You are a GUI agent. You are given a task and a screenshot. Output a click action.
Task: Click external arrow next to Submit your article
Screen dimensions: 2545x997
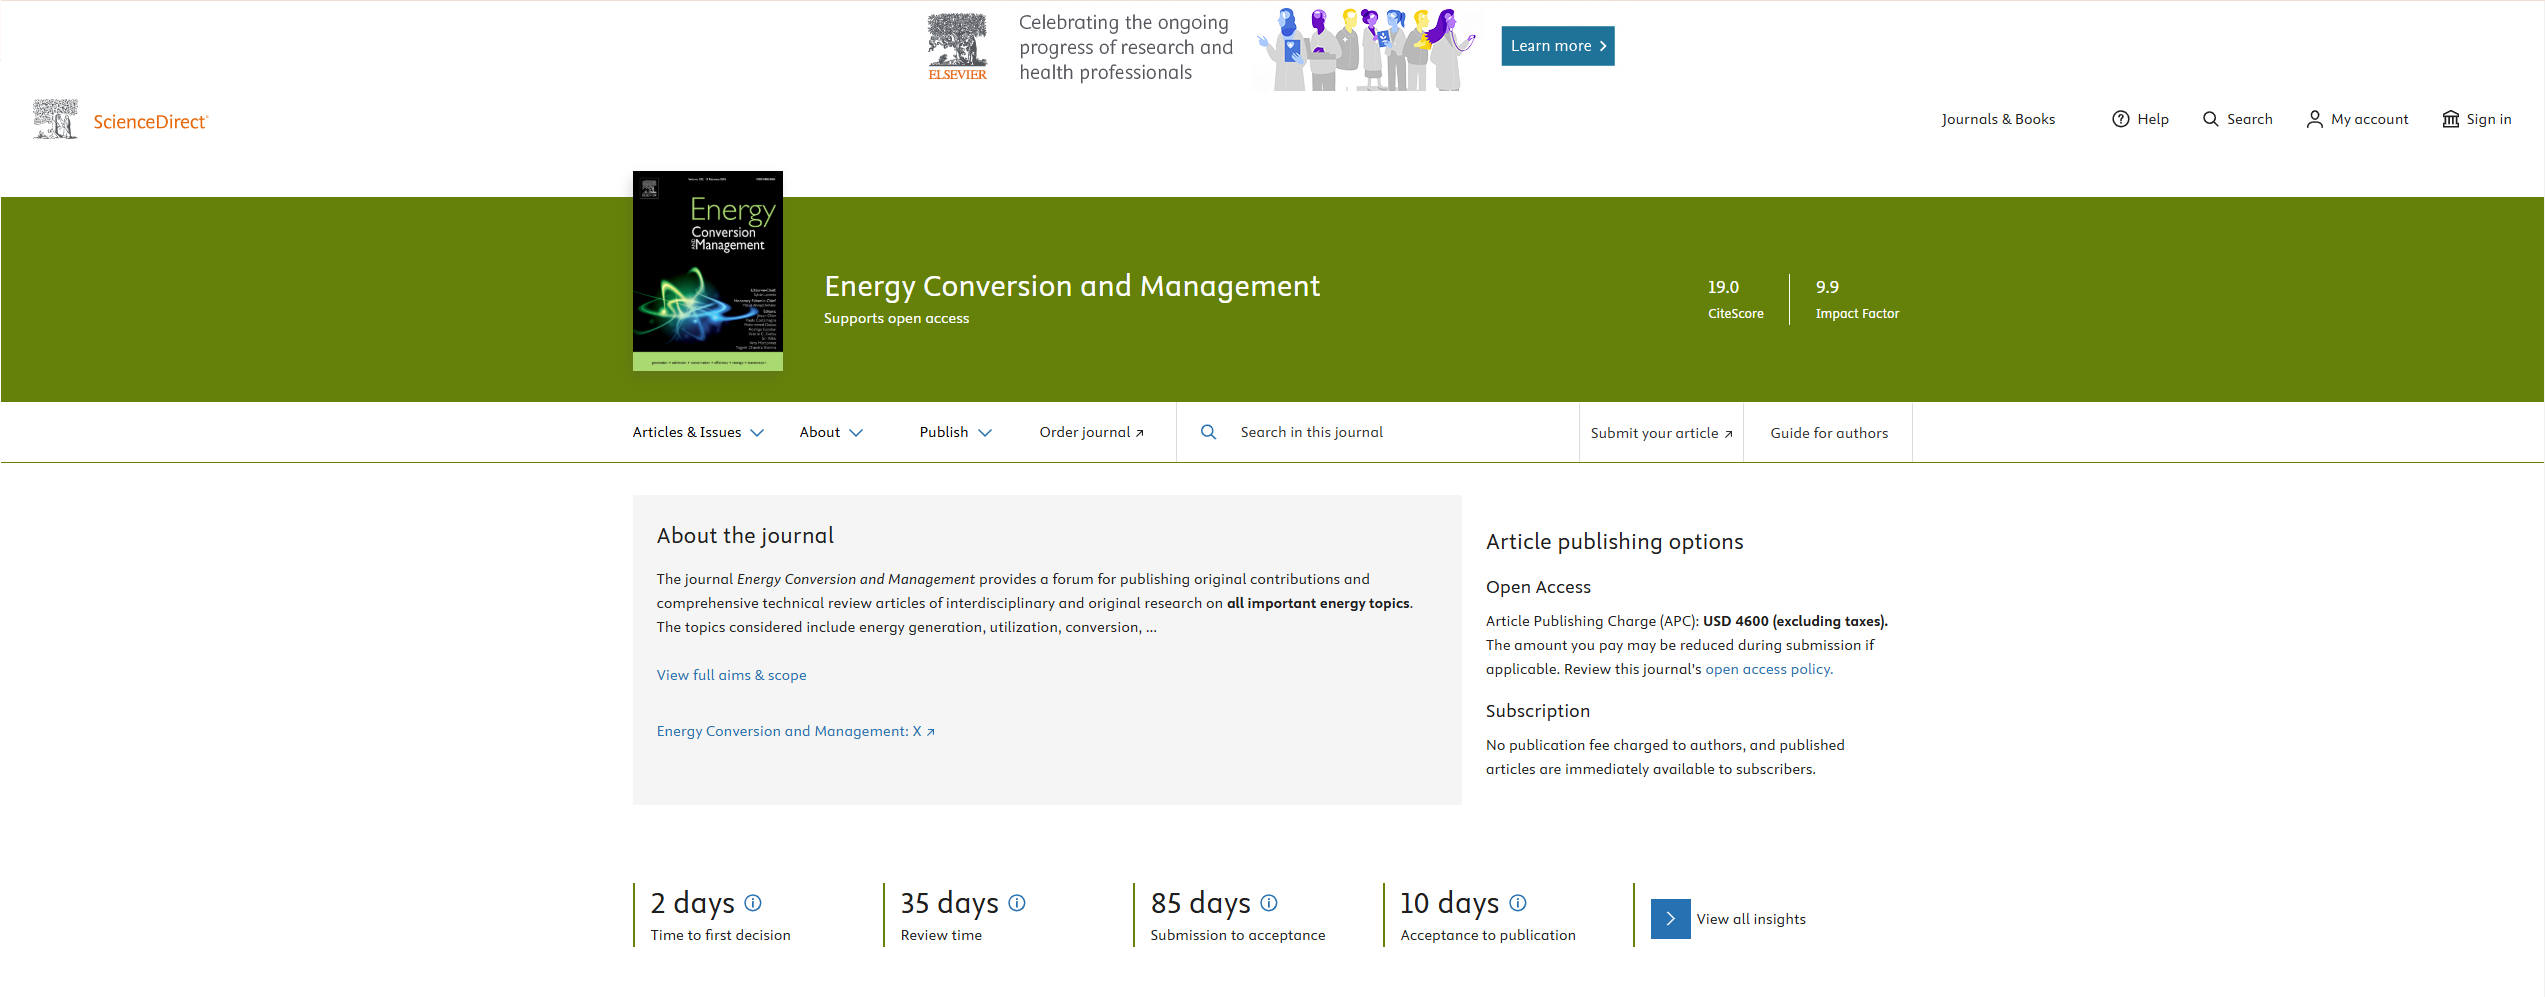point(1728,434)
